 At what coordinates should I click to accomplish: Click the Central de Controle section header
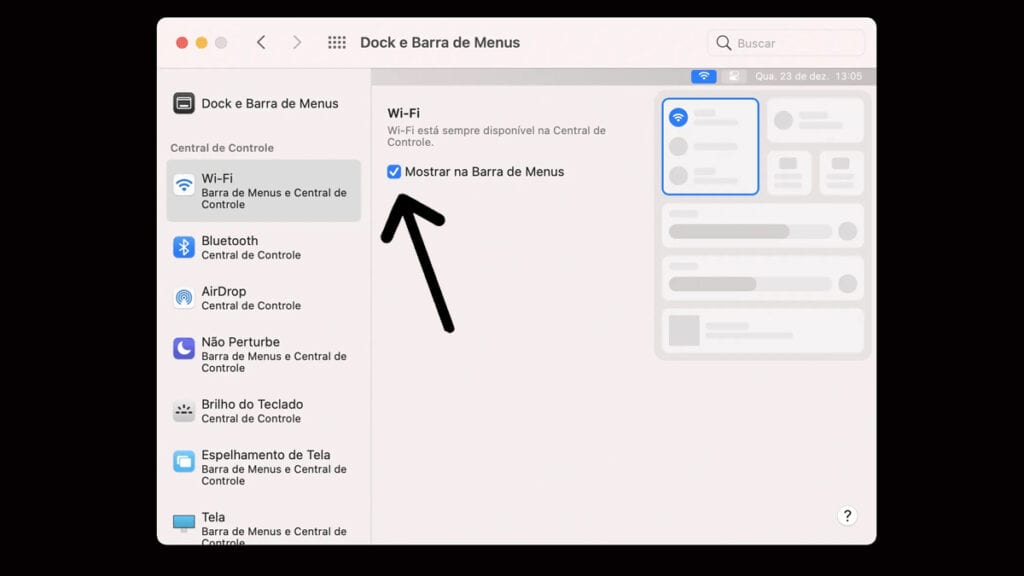tap(222, 148)
